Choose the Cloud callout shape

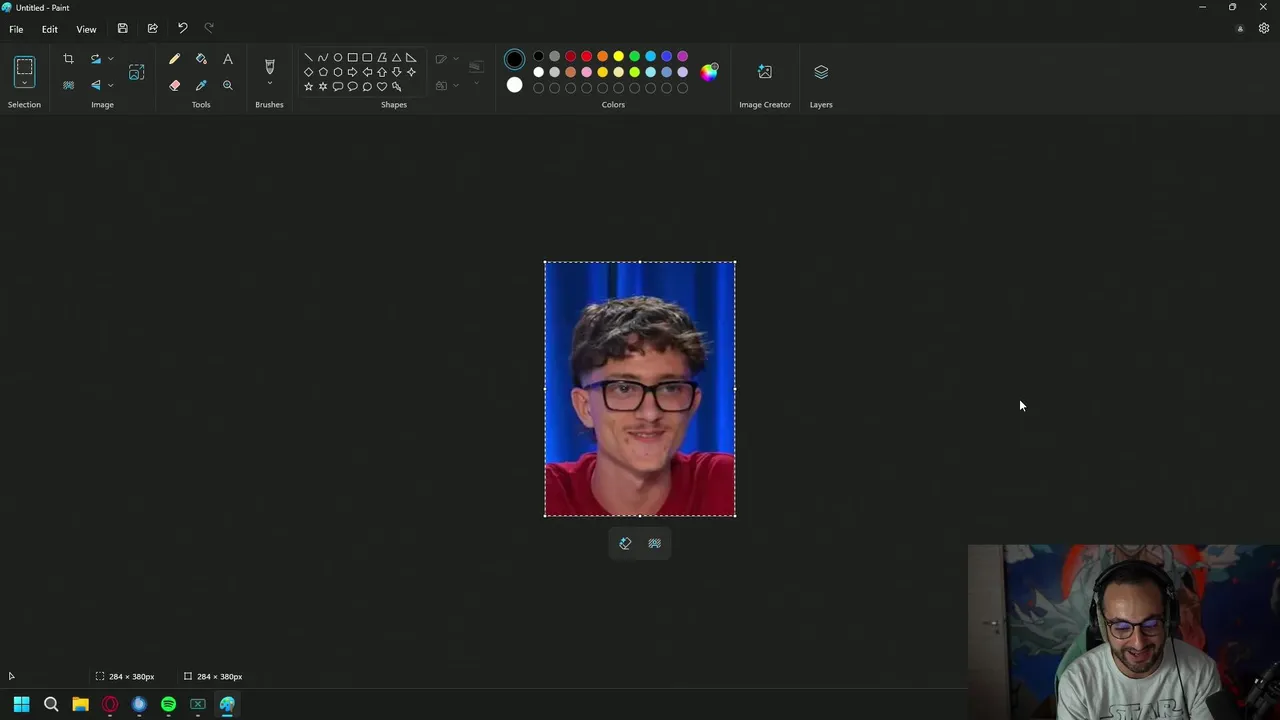(x=367, y=87)
